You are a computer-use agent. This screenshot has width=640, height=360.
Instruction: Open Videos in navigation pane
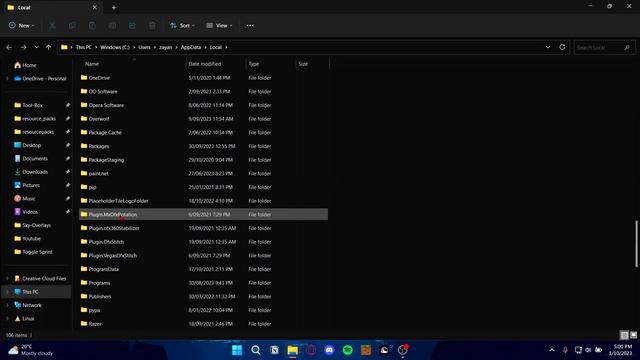point(26,212)
